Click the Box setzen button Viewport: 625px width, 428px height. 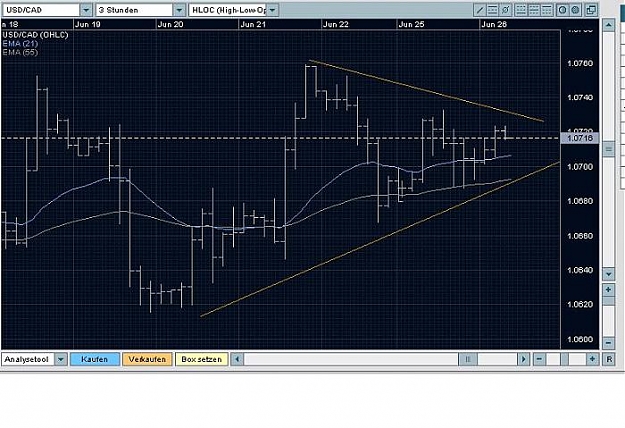coord(201,359)
